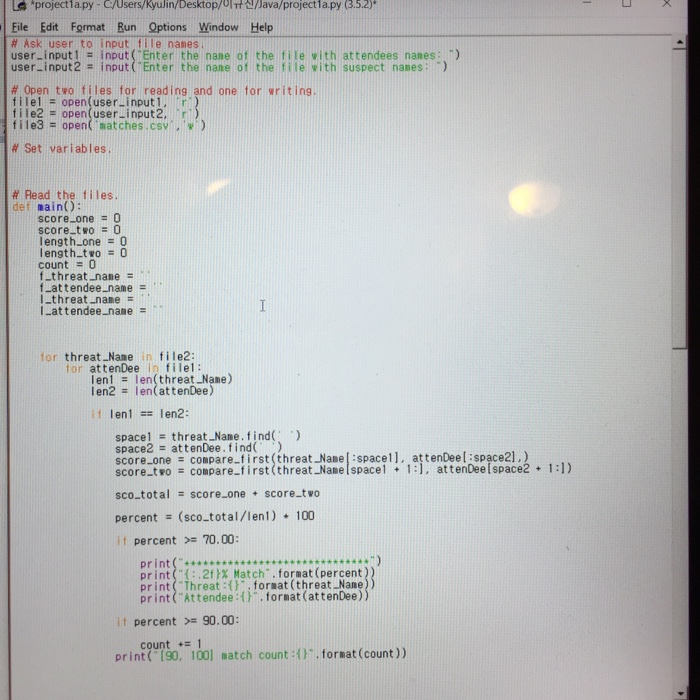This screenshot has width=700, height=700.
Task: Click the comment '# Open two files for reading'
Action: [164, 91]
